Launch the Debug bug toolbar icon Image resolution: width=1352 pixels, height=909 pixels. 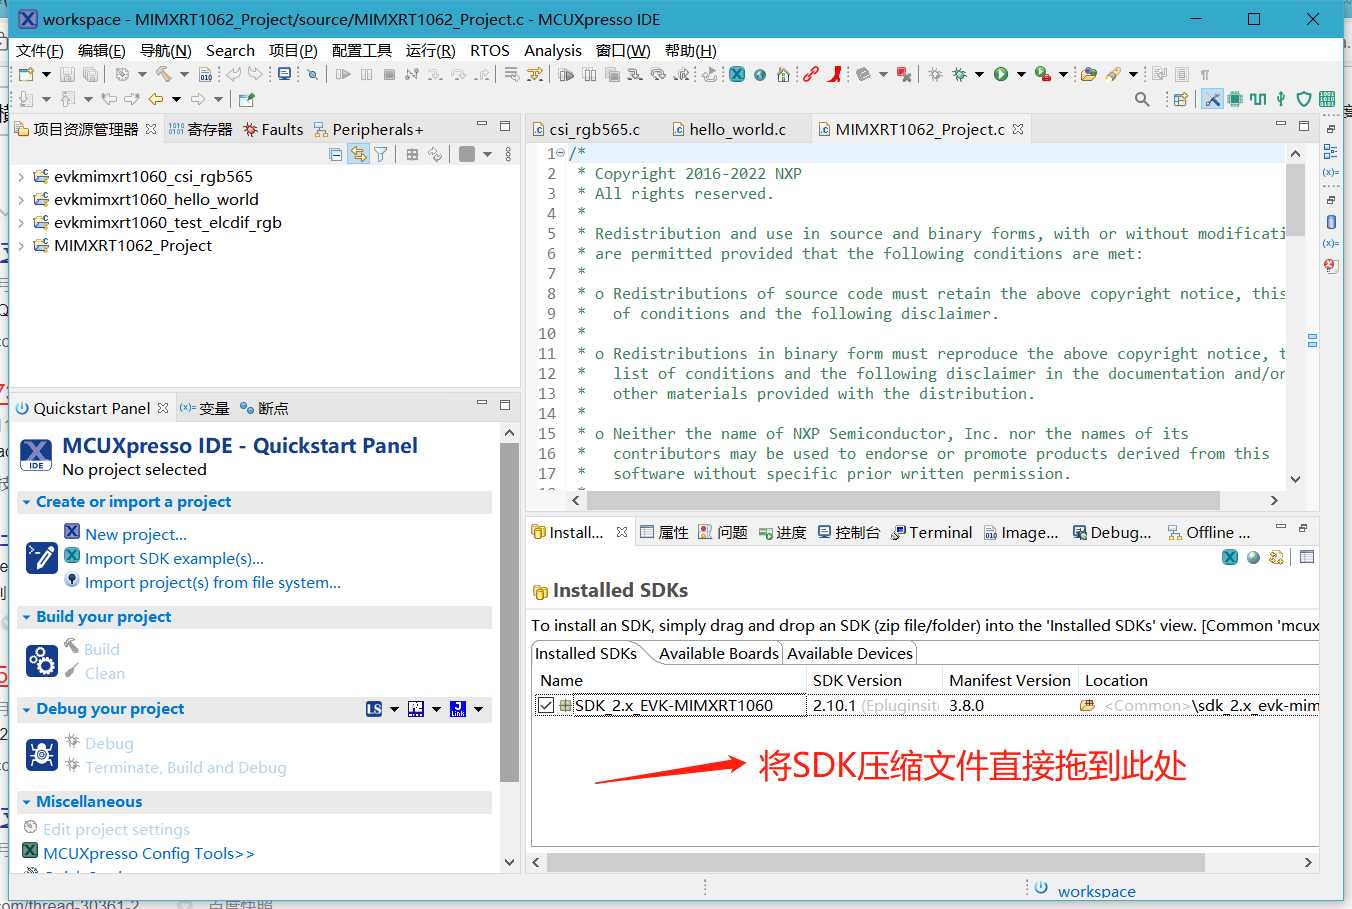(958, 74)
